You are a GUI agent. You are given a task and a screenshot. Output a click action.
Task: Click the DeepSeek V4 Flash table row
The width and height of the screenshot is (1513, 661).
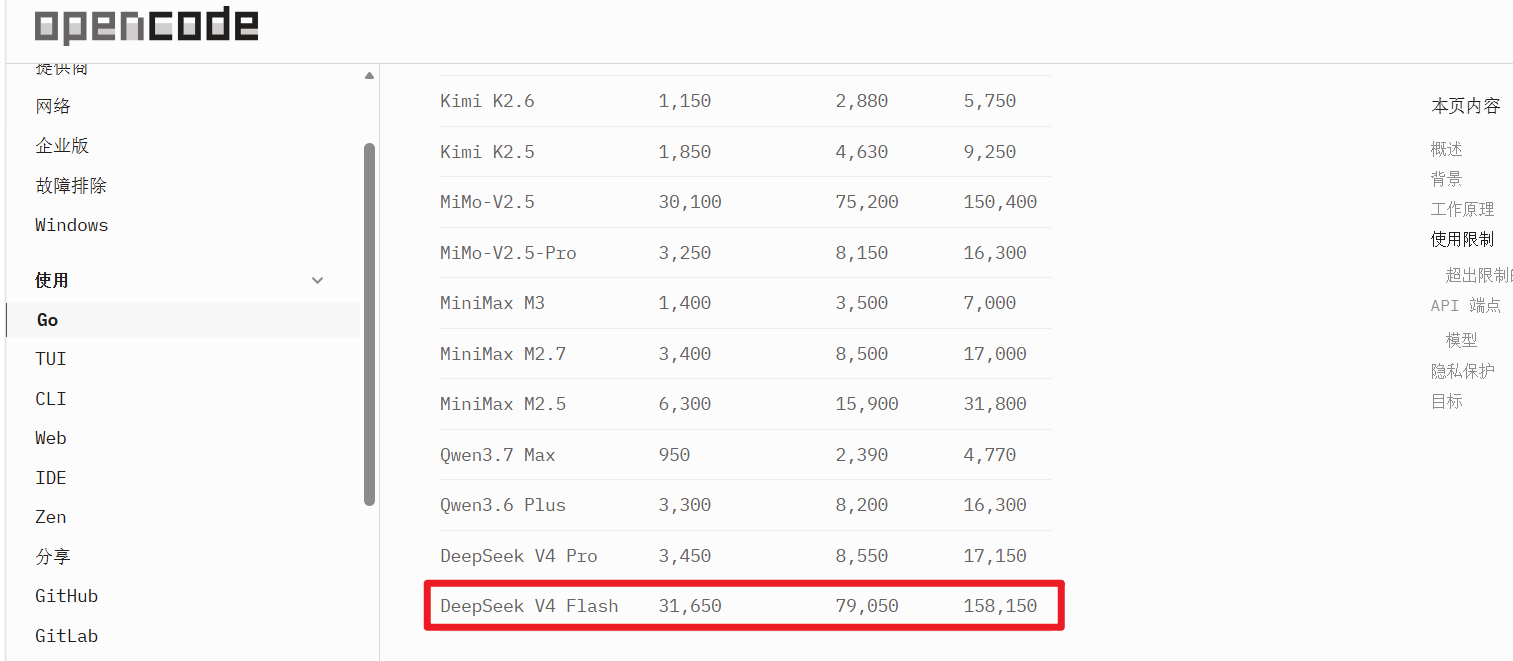tap(745, 606)
